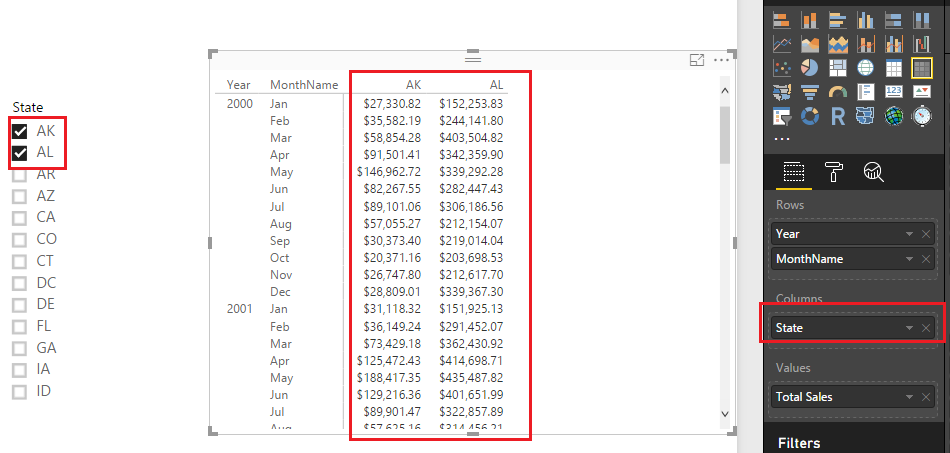Select the slicer visual

(x=781, y=115)
